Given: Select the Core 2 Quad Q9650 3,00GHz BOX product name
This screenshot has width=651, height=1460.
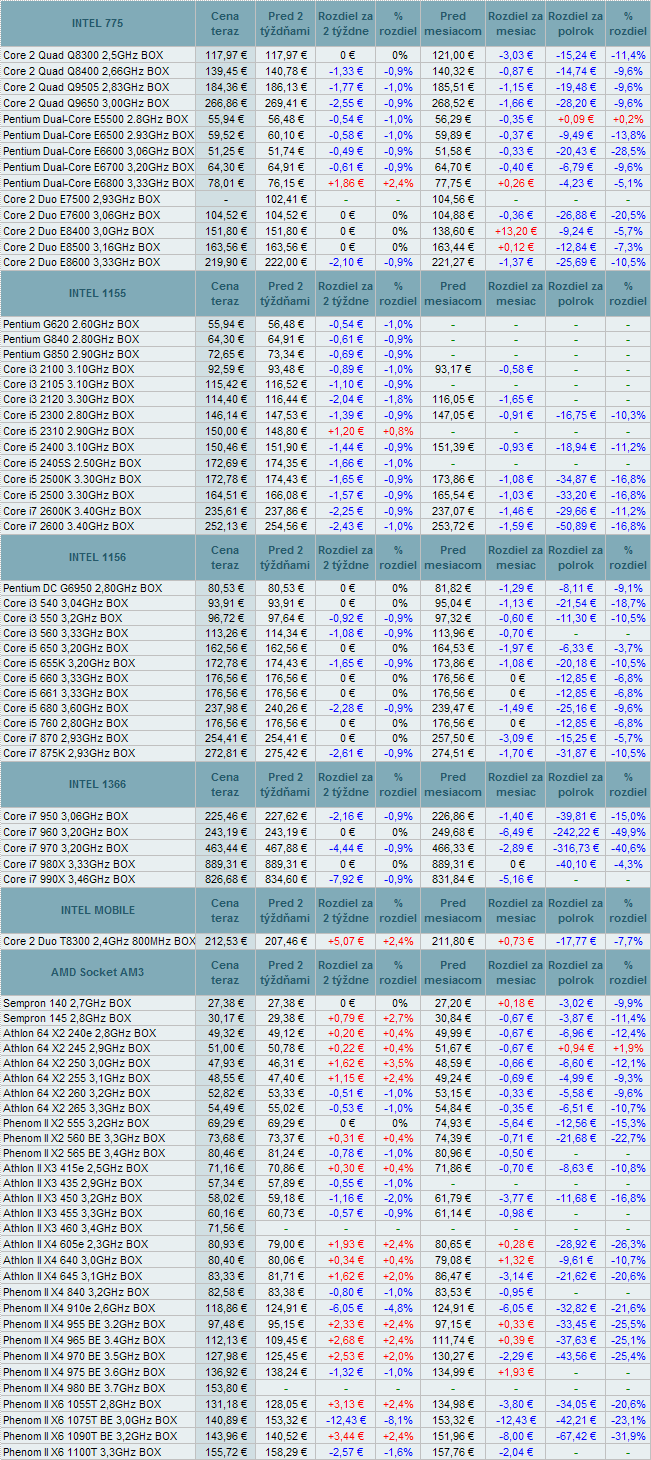Looking at the screenshot, I should pos(88,103).
